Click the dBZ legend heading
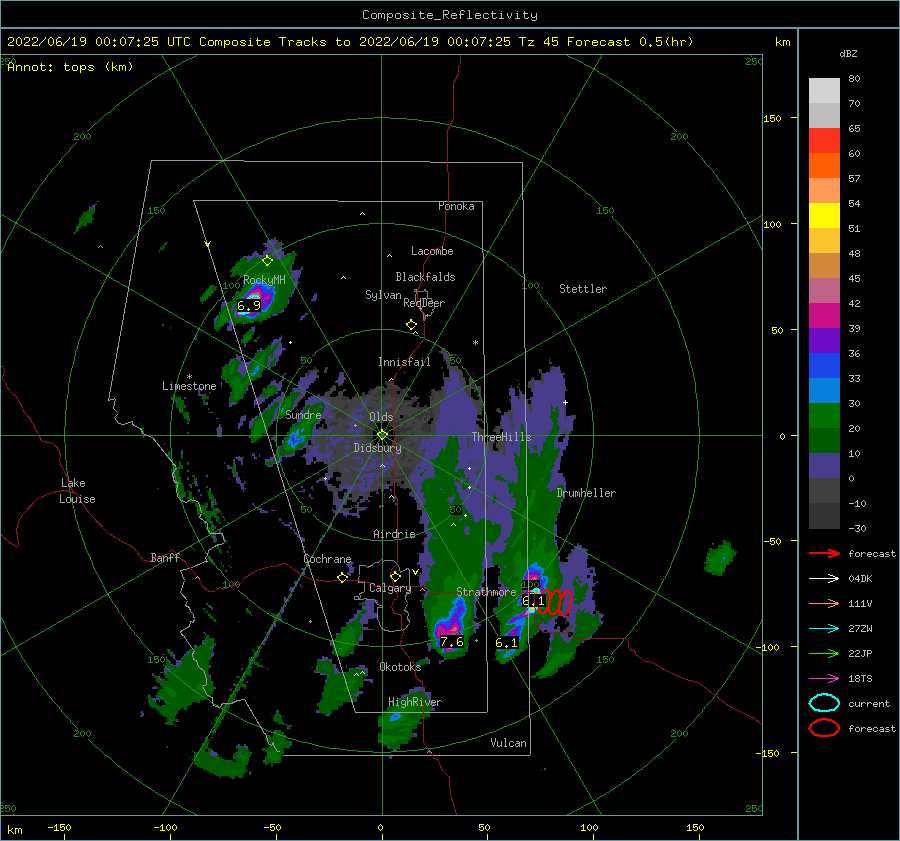900x841 pixels. coord(848,54)
